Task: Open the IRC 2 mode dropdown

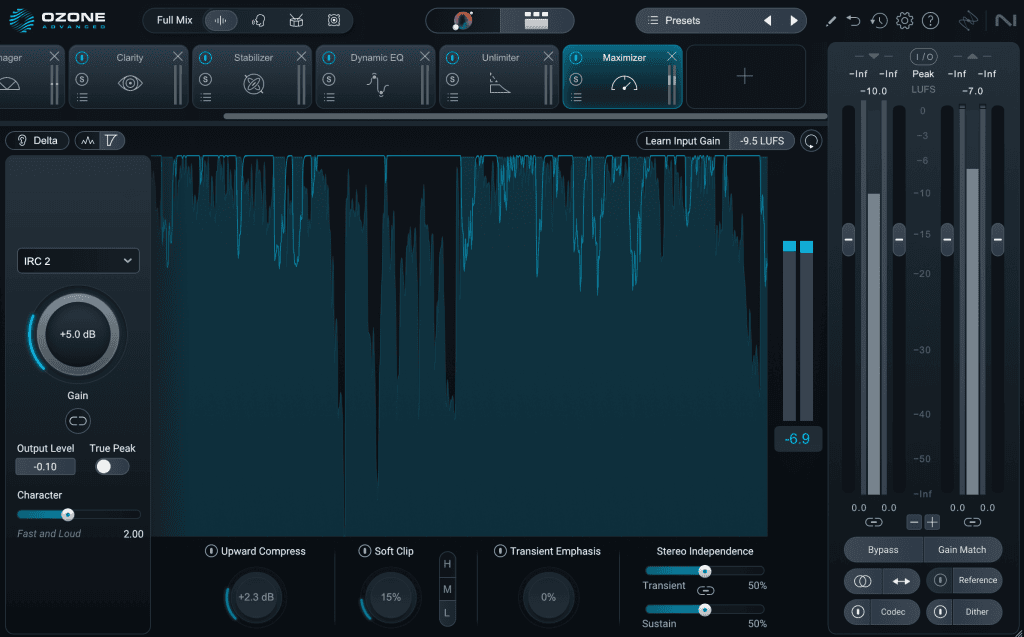Action: point(78,261)
